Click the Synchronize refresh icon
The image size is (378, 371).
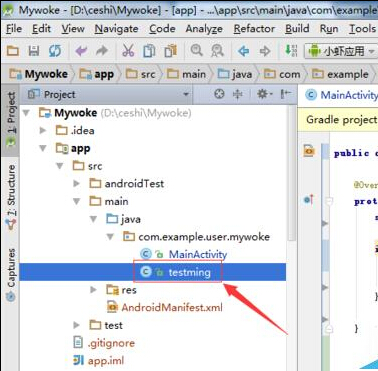(55, 51)
